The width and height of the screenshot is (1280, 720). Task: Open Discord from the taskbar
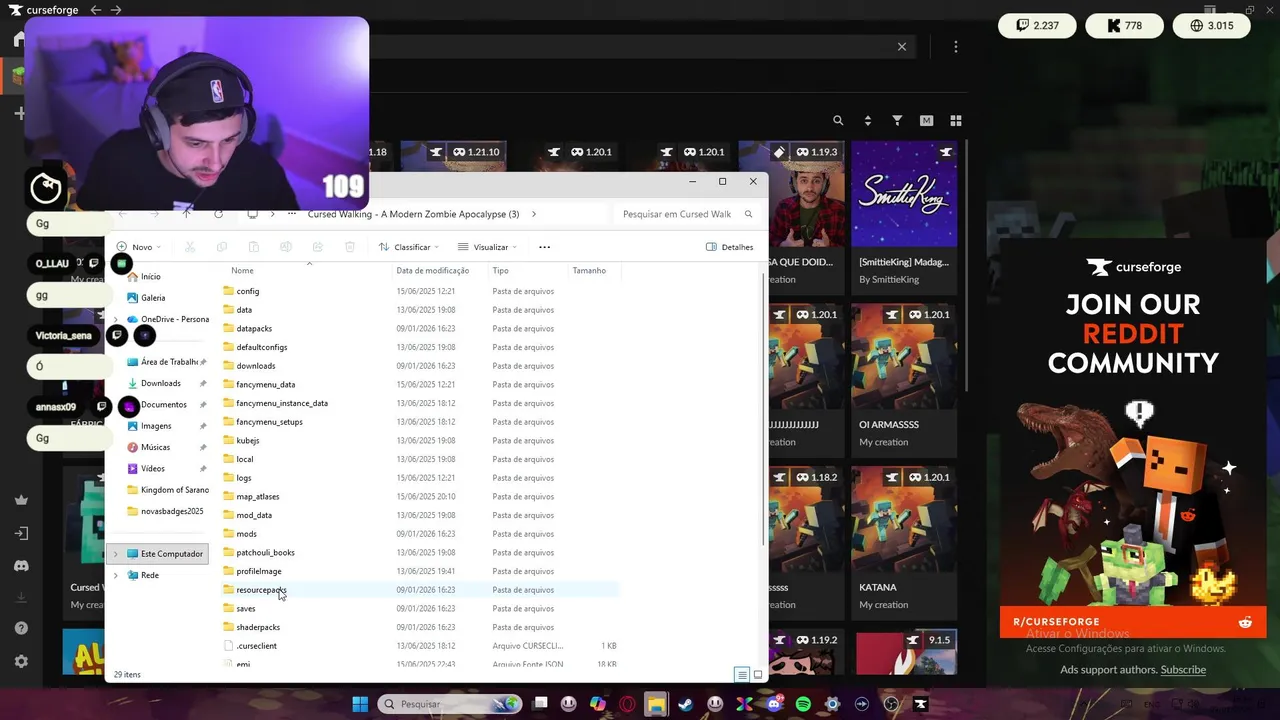pos(774,704)
